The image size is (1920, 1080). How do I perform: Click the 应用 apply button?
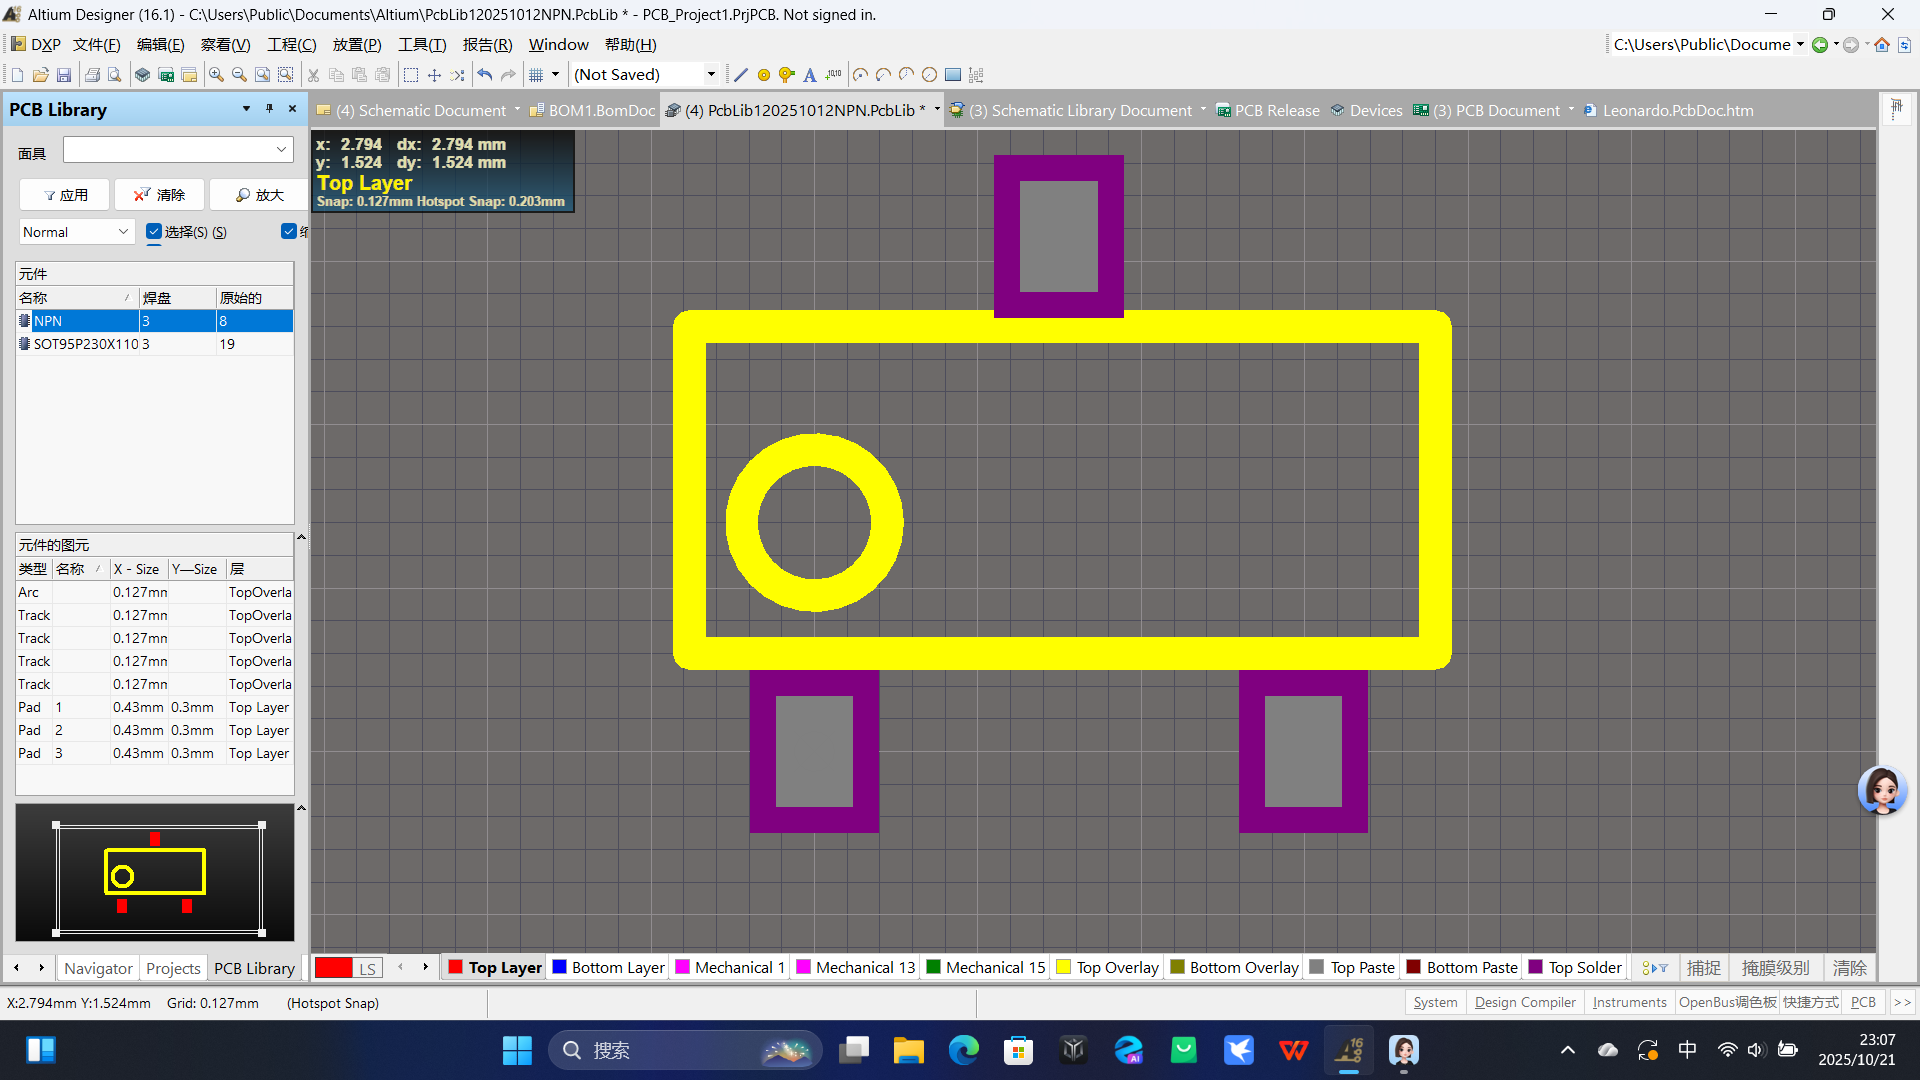click(x=66, y=195)
